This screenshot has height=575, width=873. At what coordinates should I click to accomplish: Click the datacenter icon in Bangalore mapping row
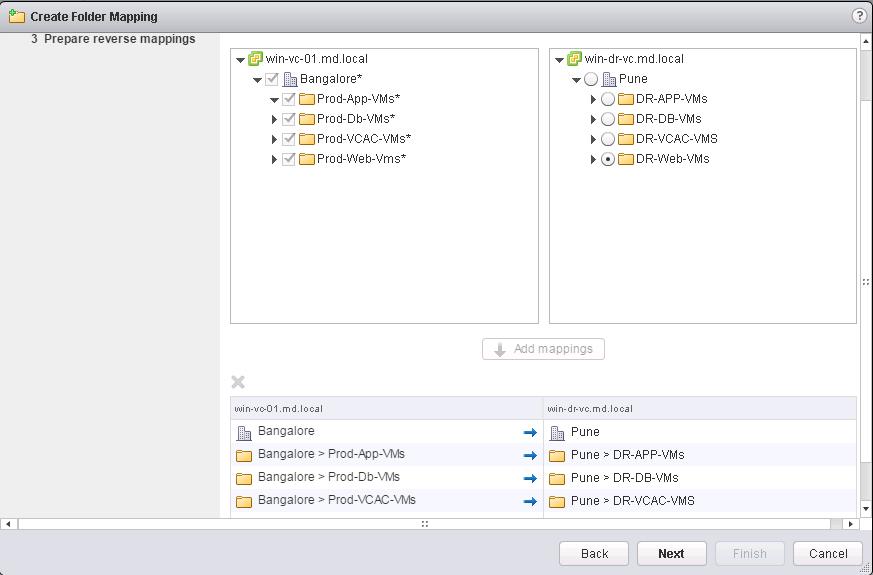click(x=244, y=433)
